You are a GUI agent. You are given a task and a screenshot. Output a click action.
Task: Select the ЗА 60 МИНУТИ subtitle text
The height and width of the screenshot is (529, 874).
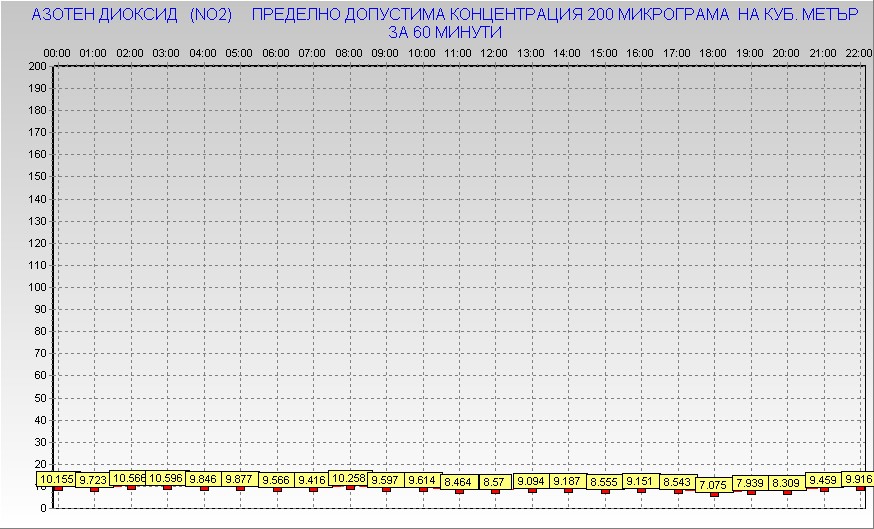(x=444, y=32)
